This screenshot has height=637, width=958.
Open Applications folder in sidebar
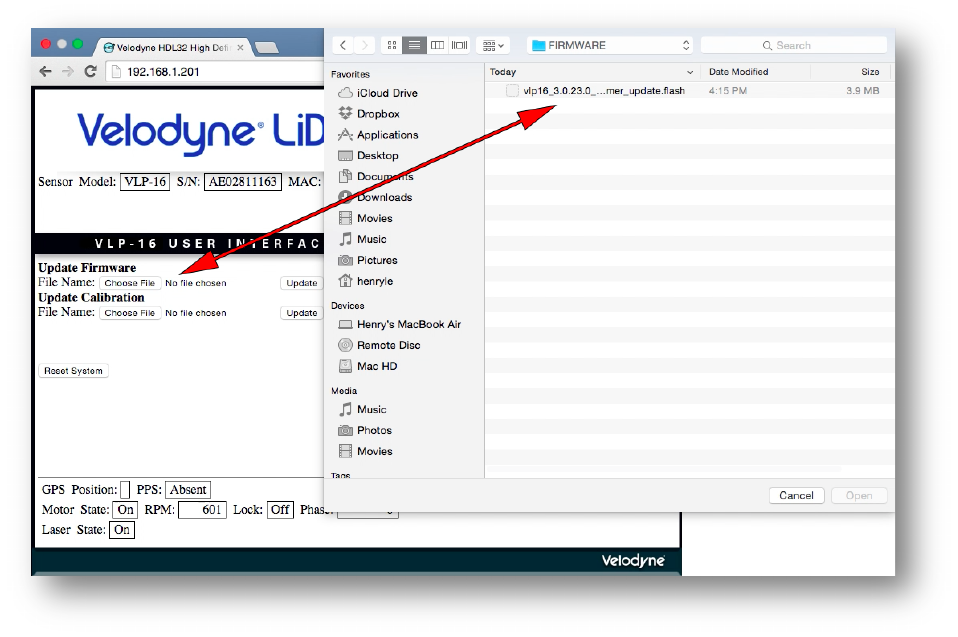coord(387,134)
